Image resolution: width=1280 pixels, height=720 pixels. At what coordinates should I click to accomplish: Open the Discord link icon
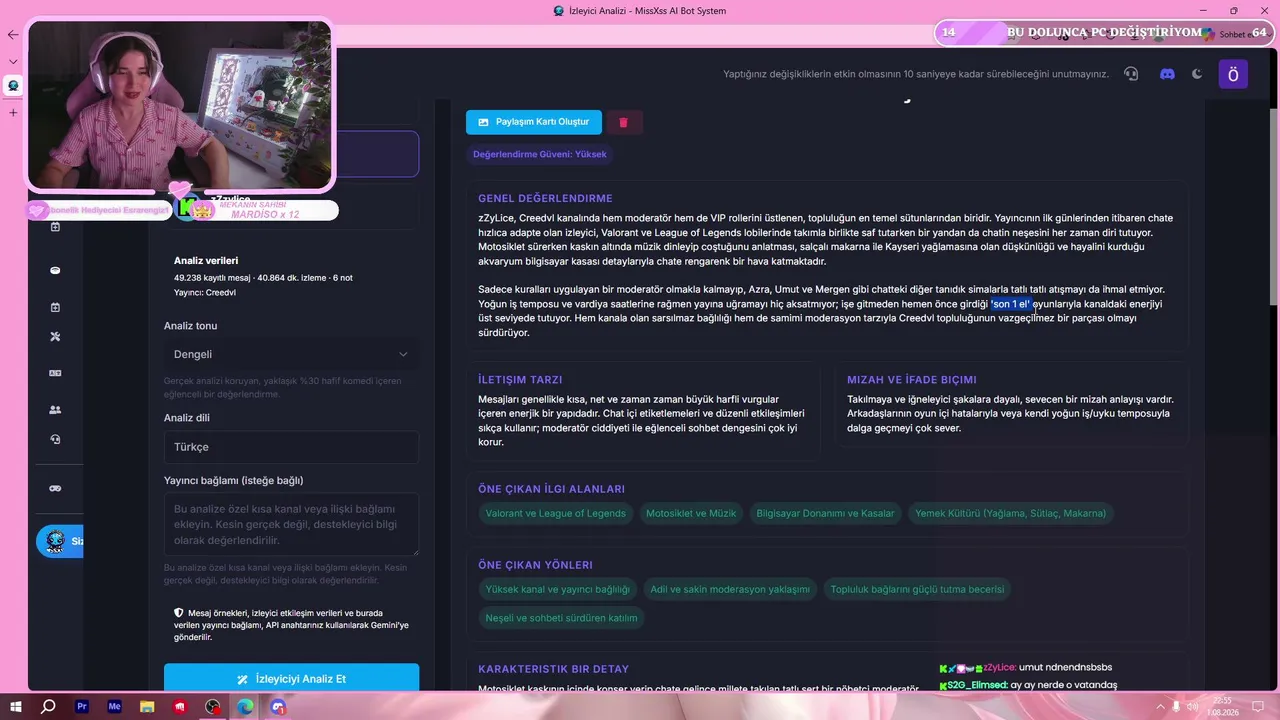(x=1167, y=74)
